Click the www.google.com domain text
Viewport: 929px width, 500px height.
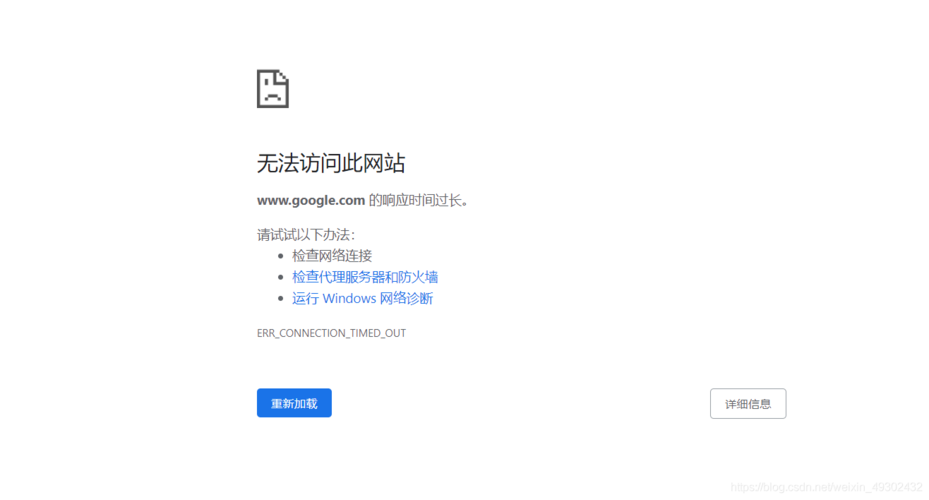coord(310,200)
